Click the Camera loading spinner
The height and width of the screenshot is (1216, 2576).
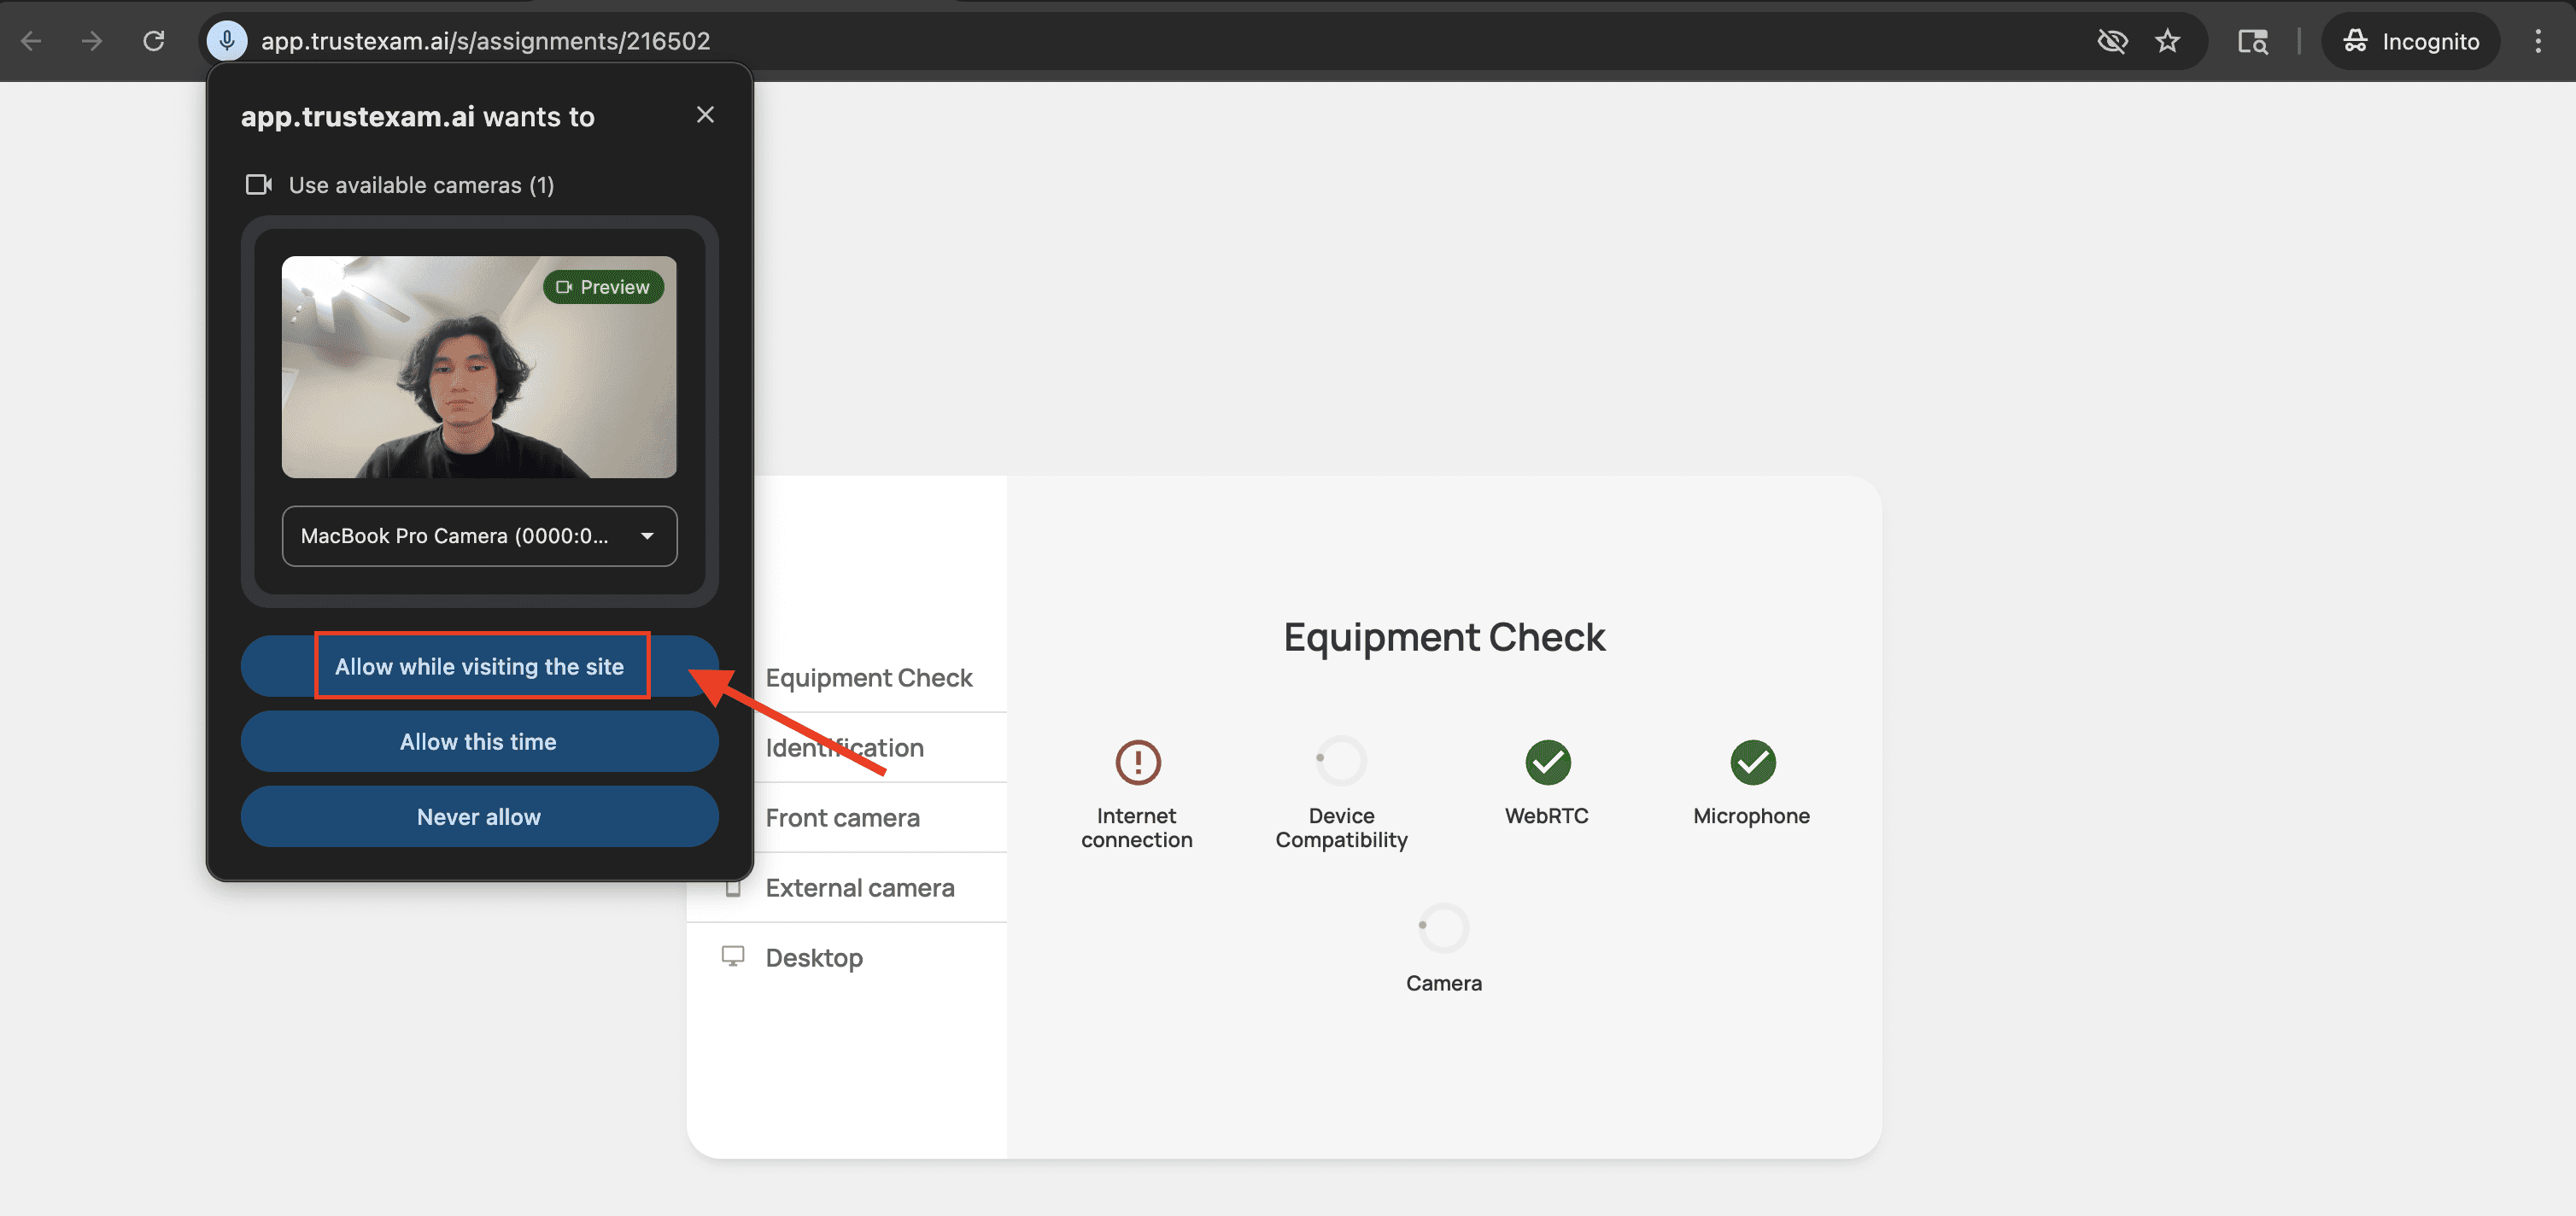[x=1444, y=929]
